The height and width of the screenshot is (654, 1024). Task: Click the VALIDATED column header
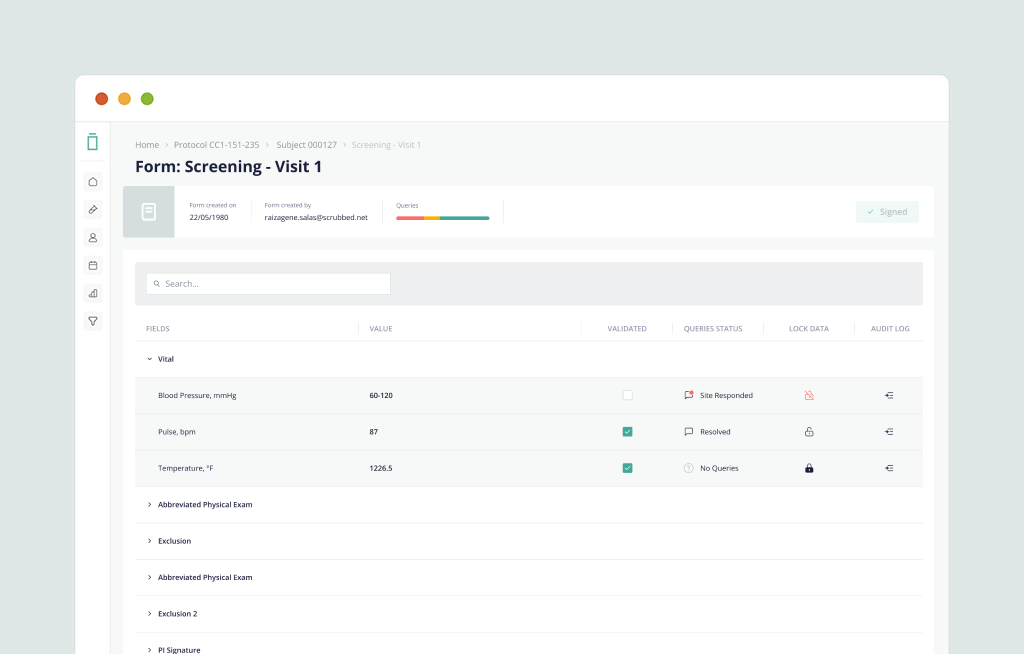[x=627, y=329]
